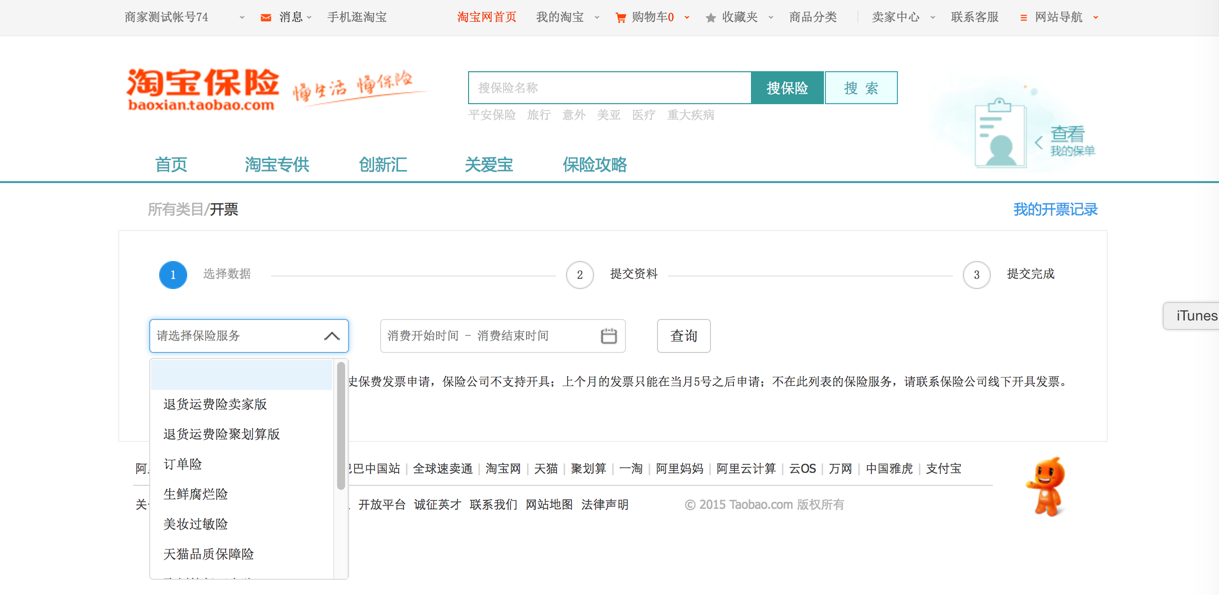The width and height of the screenshot is (1219, 595).
Task: Select hot keyword 重大疾病
Action: point(691,115)
